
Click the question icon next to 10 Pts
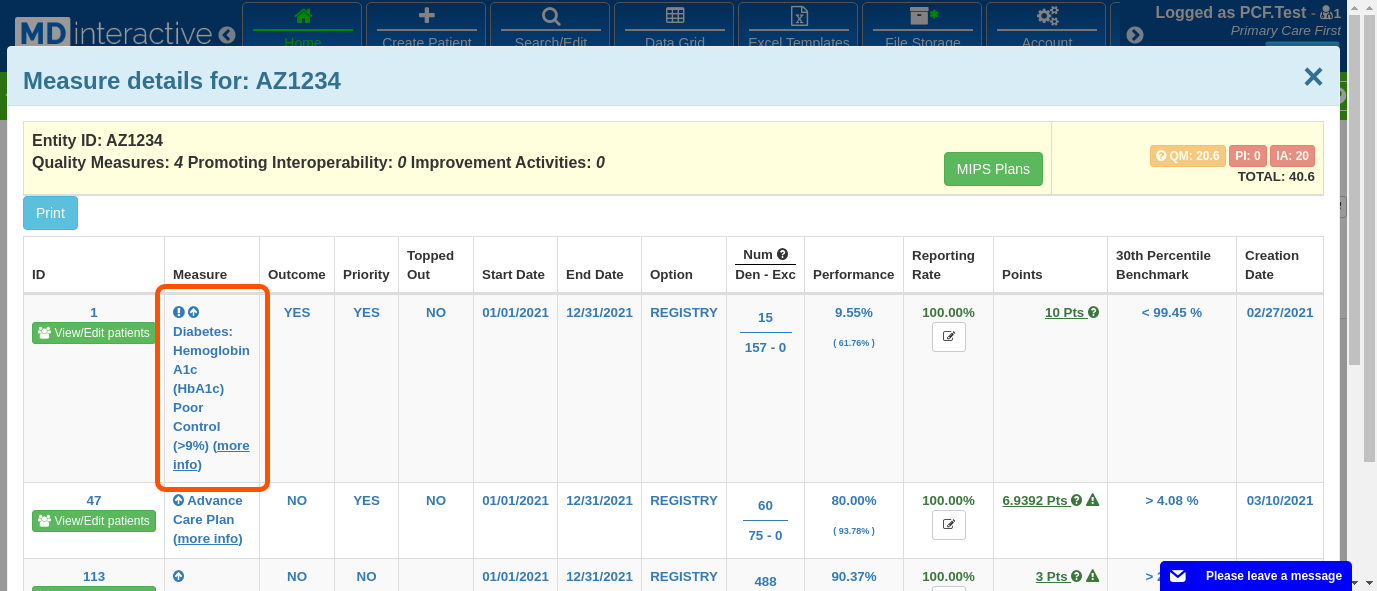click(1093, 313)
